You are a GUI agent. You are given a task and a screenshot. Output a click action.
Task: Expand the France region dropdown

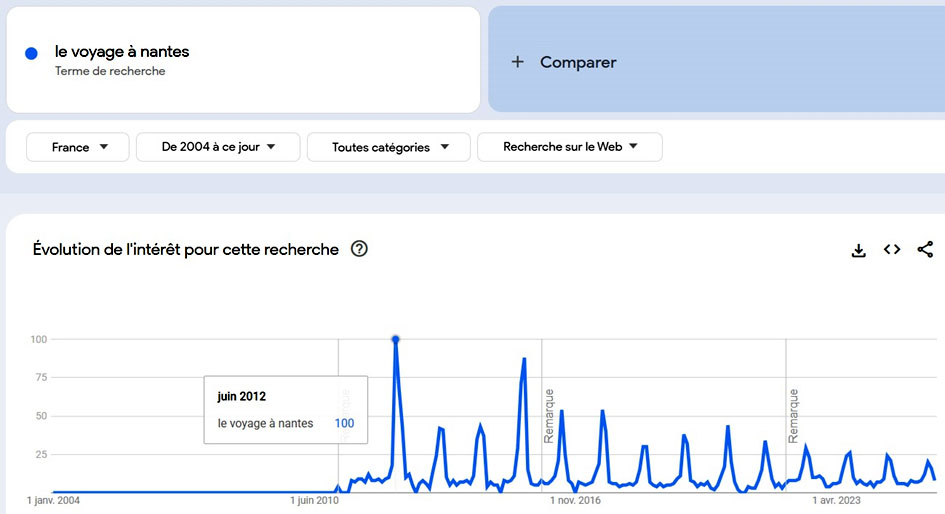(x=78, y=147)
